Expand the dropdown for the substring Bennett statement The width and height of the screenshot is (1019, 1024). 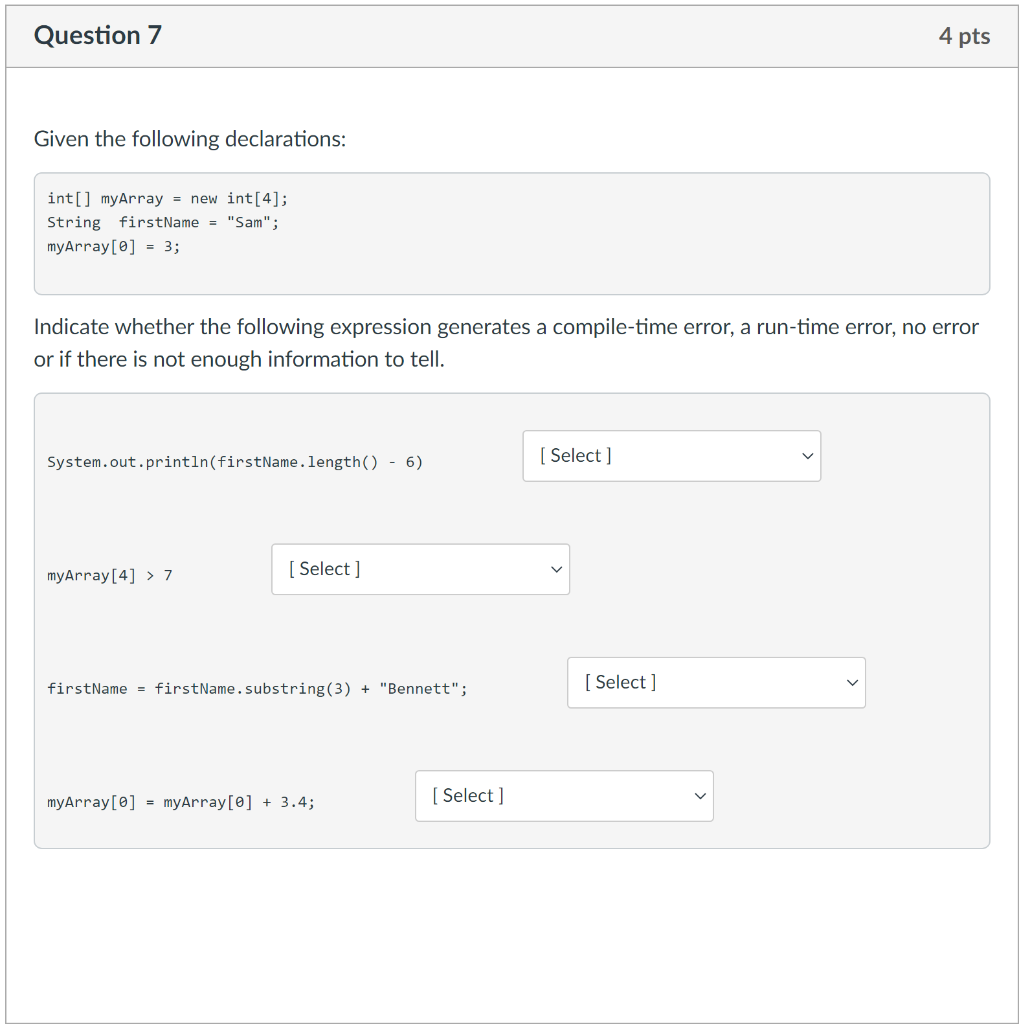point(717,682)
